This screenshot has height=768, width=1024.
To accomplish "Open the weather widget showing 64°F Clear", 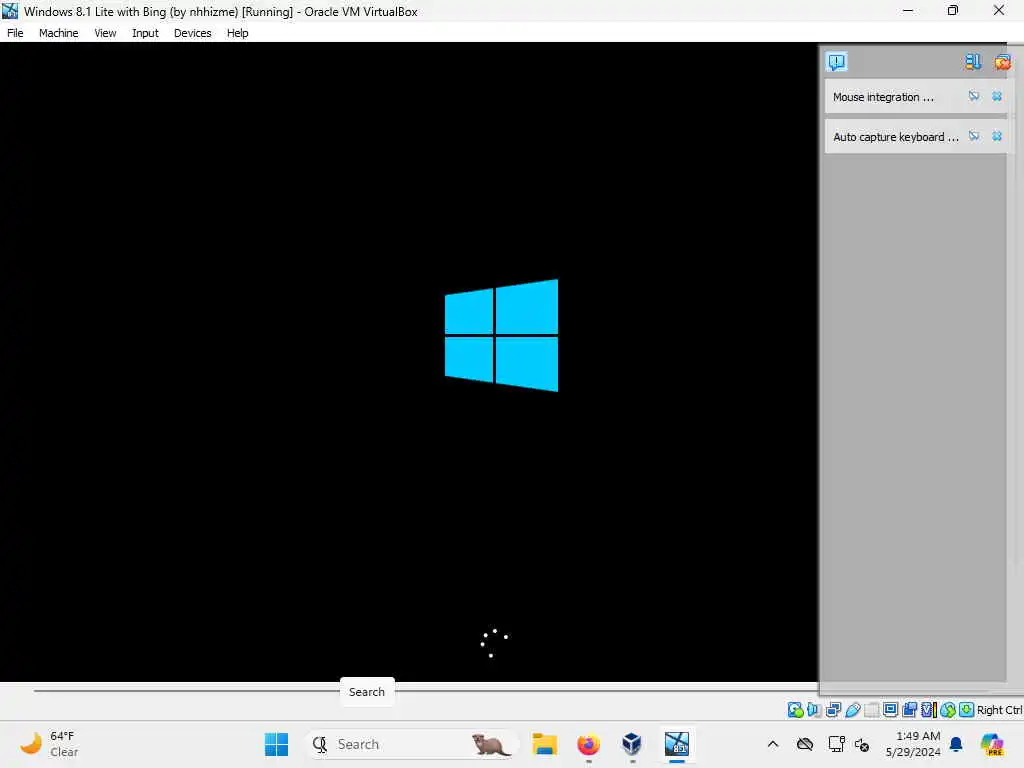I will pos(49,744).
